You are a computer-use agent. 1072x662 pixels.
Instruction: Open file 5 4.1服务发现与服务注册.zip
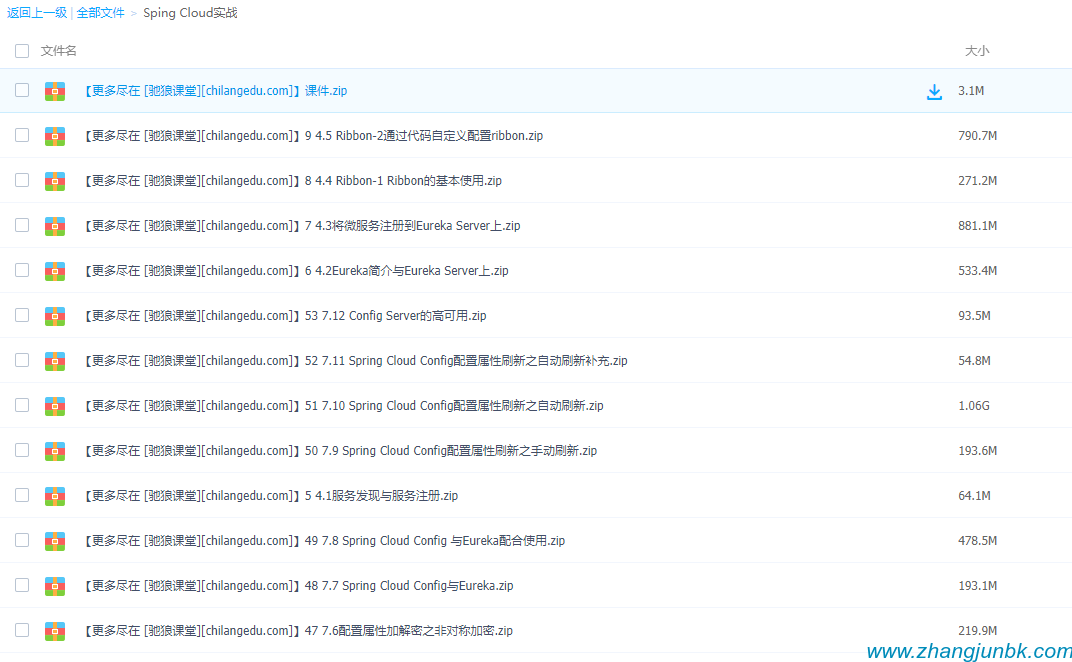coord(271,496)
